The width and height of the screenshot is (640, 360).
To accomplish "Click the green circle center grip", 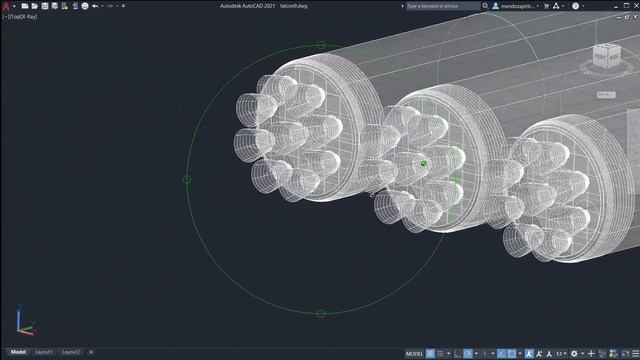I will (424, 164).
